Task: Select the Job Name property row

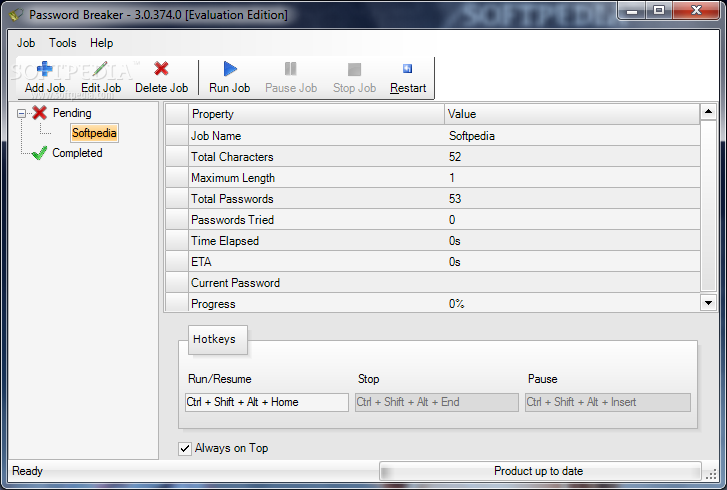Action: [x=433, y=136]
